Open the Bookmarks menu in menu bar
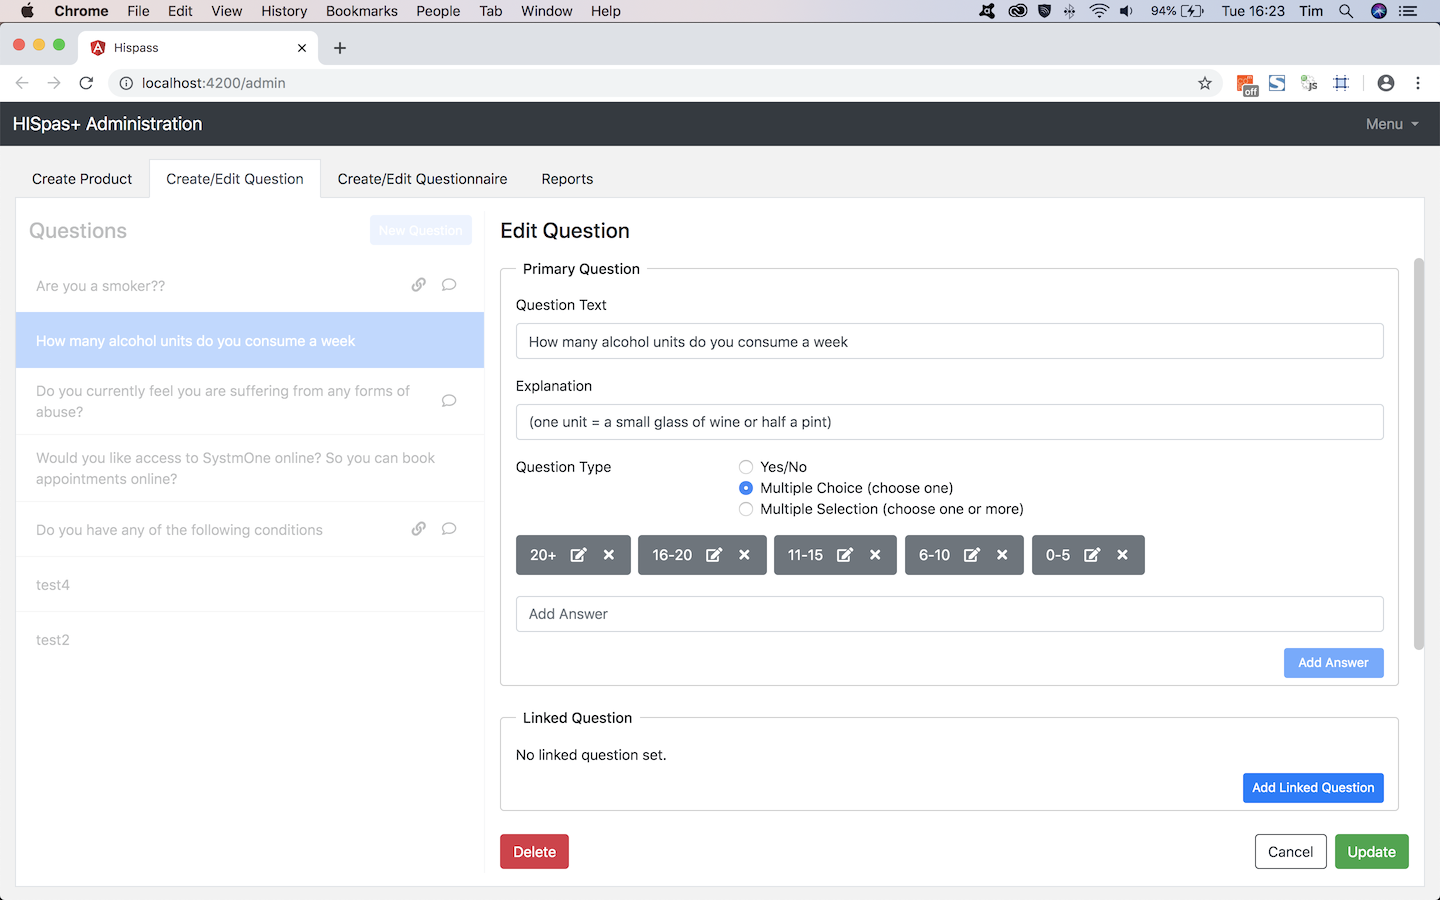Viewport: 1440px width, 900px height. click(361, 11)
